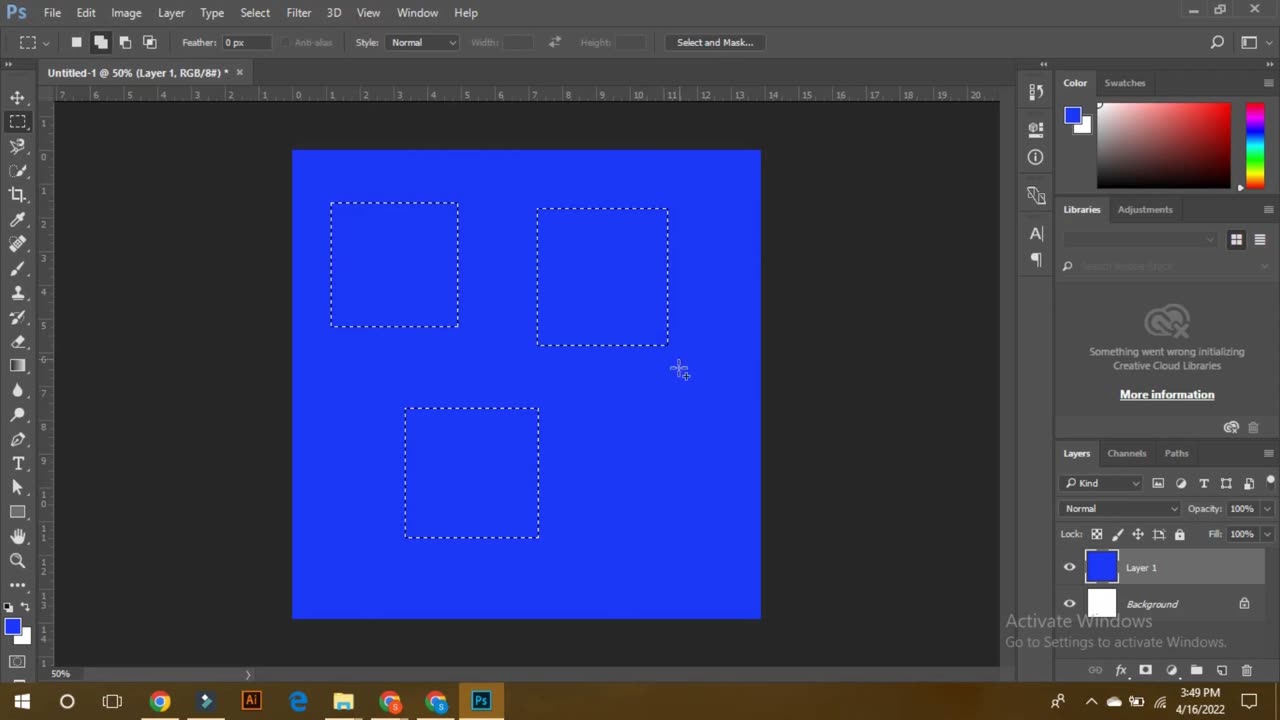Toggle layer filtering on/off switch
The image size is (1280, 720).
1270,482
